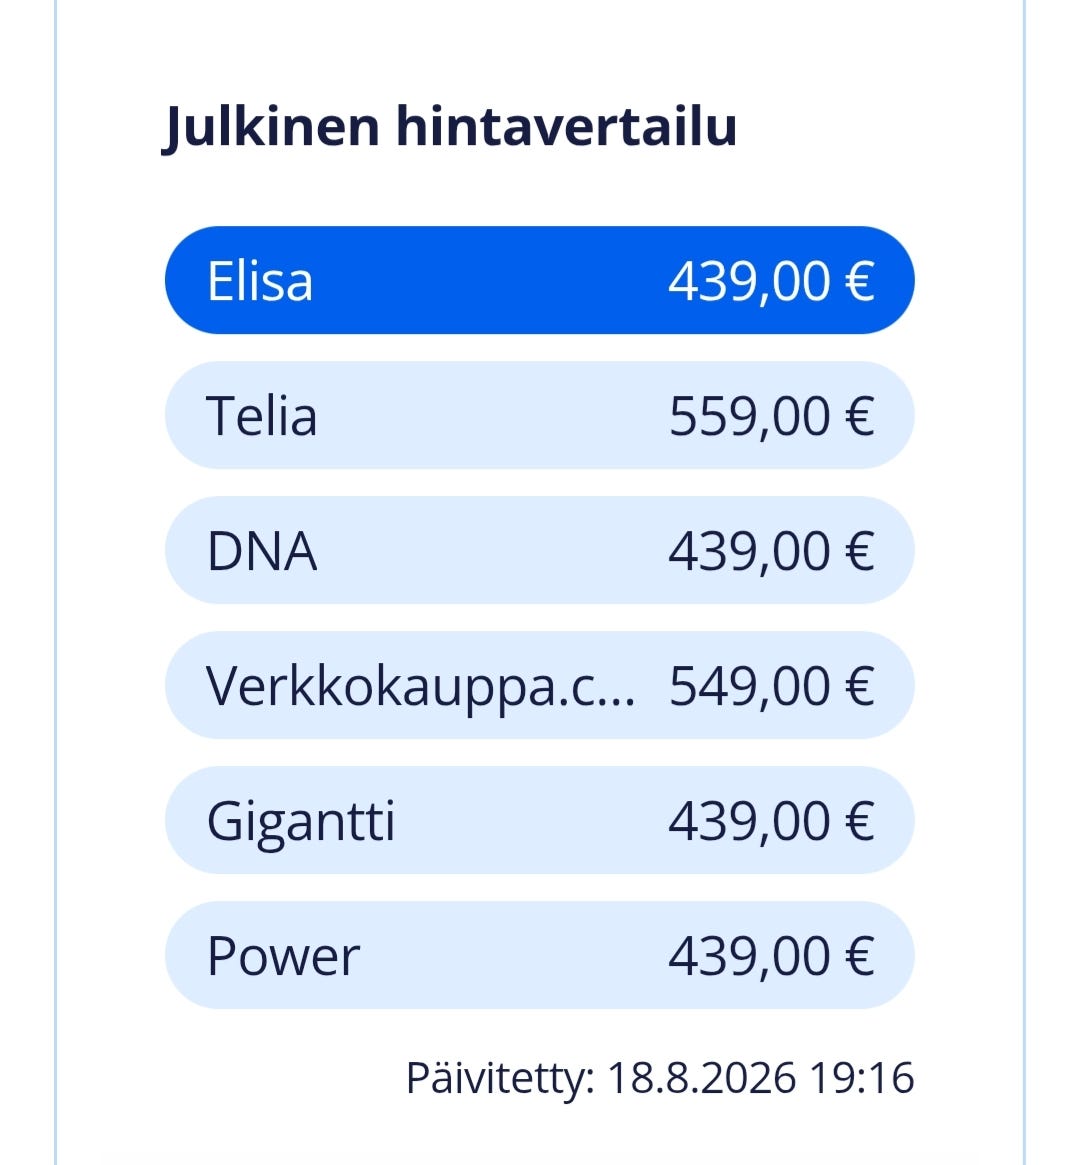Click the Telia 559,00 € price
The width and height of the screenshot is (1078, 1165).
click(771, 417)
